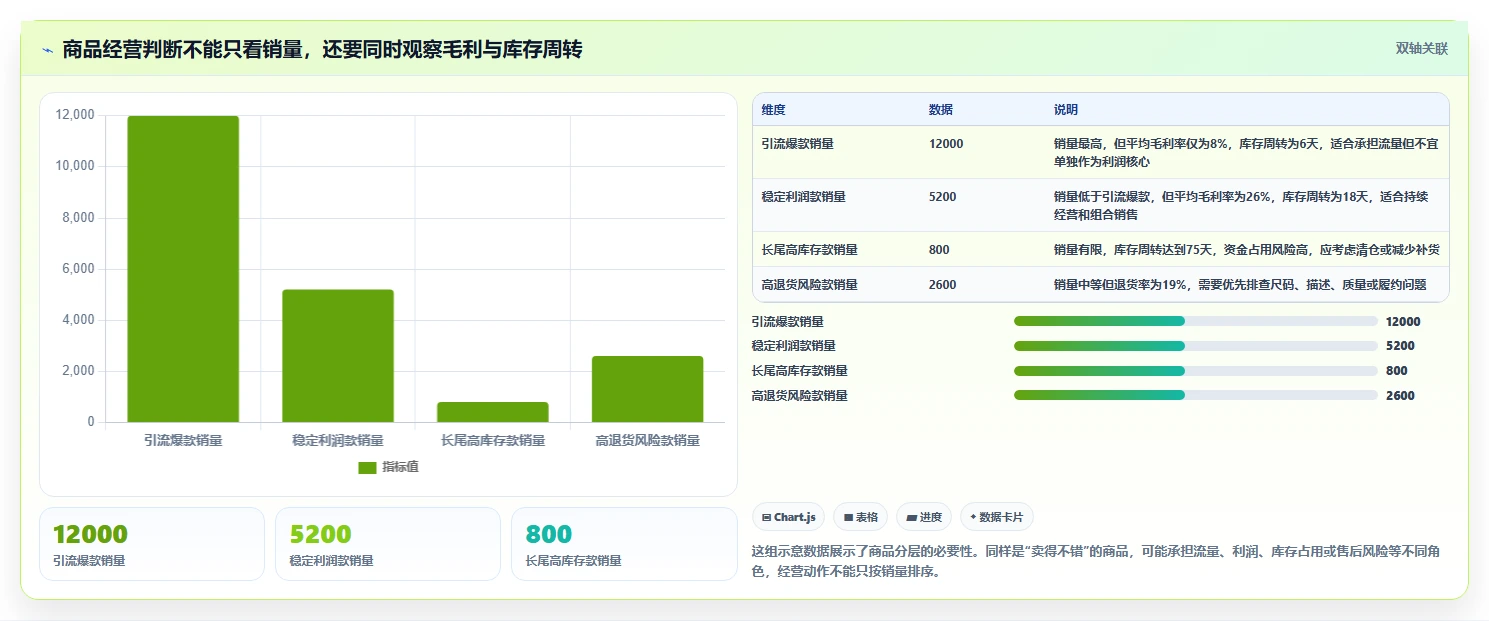Click the 稳定利润款销量 progress bar
This screenshot has width=1489, height=621.
1195,346
